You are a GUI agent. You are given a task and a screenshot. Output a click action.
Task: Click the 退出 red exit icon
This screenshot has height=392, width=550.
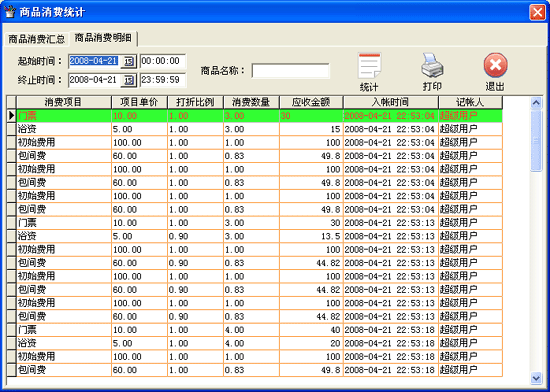(495, 65)
